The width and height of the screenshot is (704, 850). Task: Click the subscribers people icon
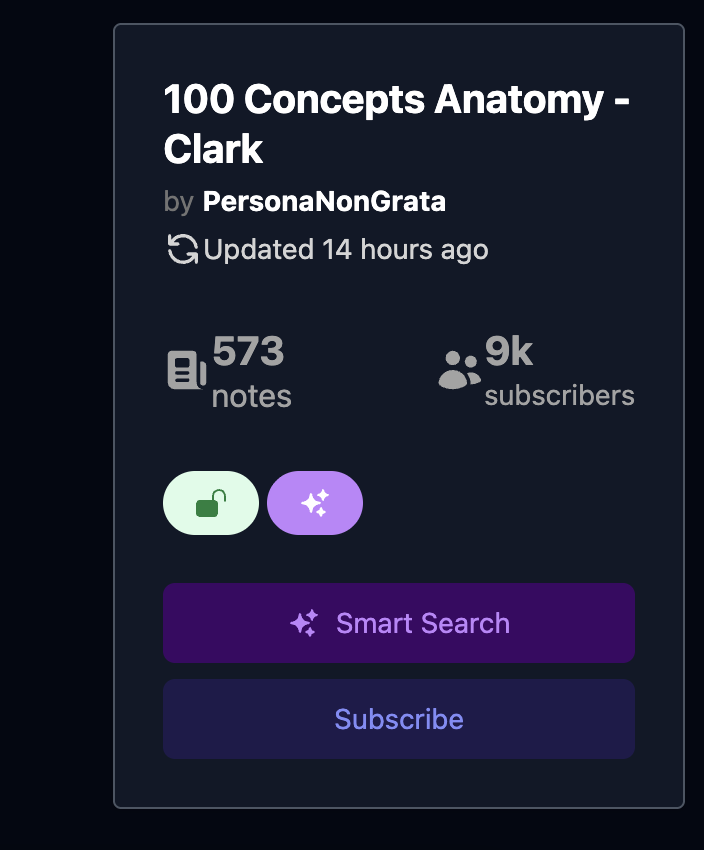(459, 370)
